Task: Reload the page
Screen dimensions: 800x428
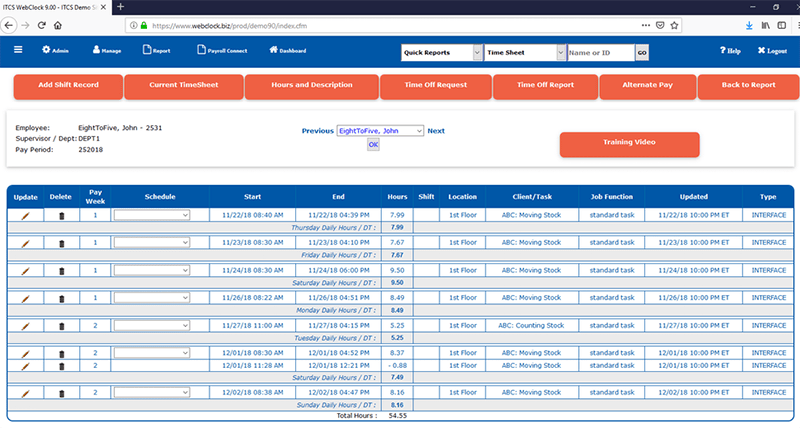Action: 42,25
